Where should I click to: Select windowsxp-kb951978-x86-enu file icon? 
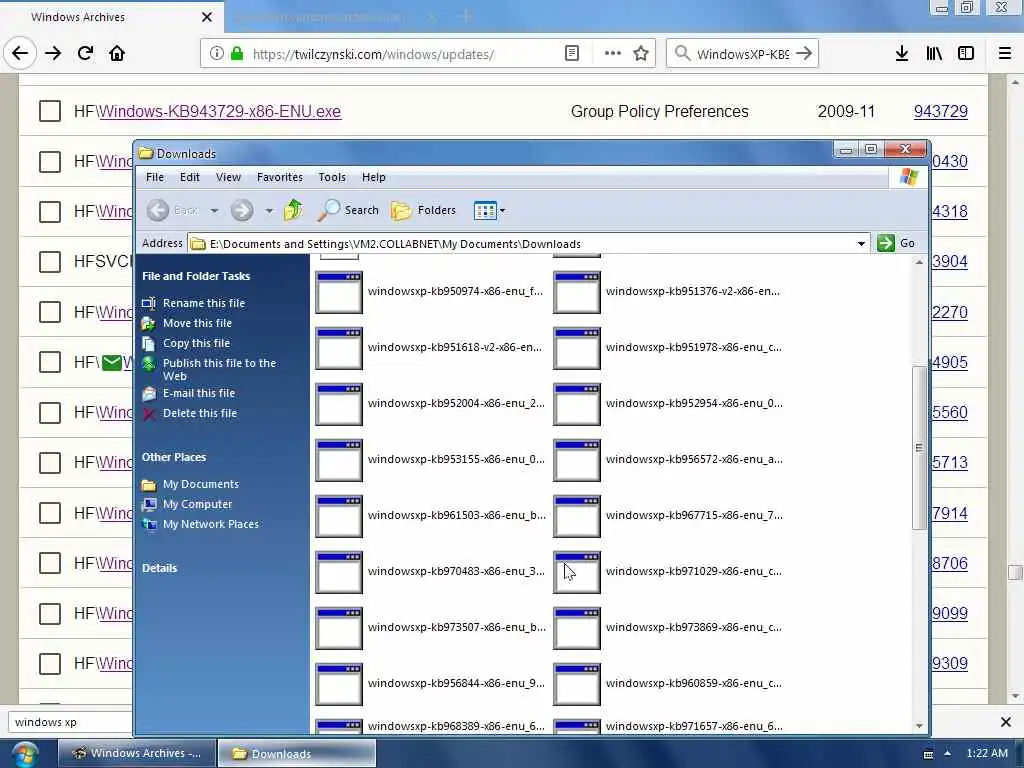[x=577, y=348]
